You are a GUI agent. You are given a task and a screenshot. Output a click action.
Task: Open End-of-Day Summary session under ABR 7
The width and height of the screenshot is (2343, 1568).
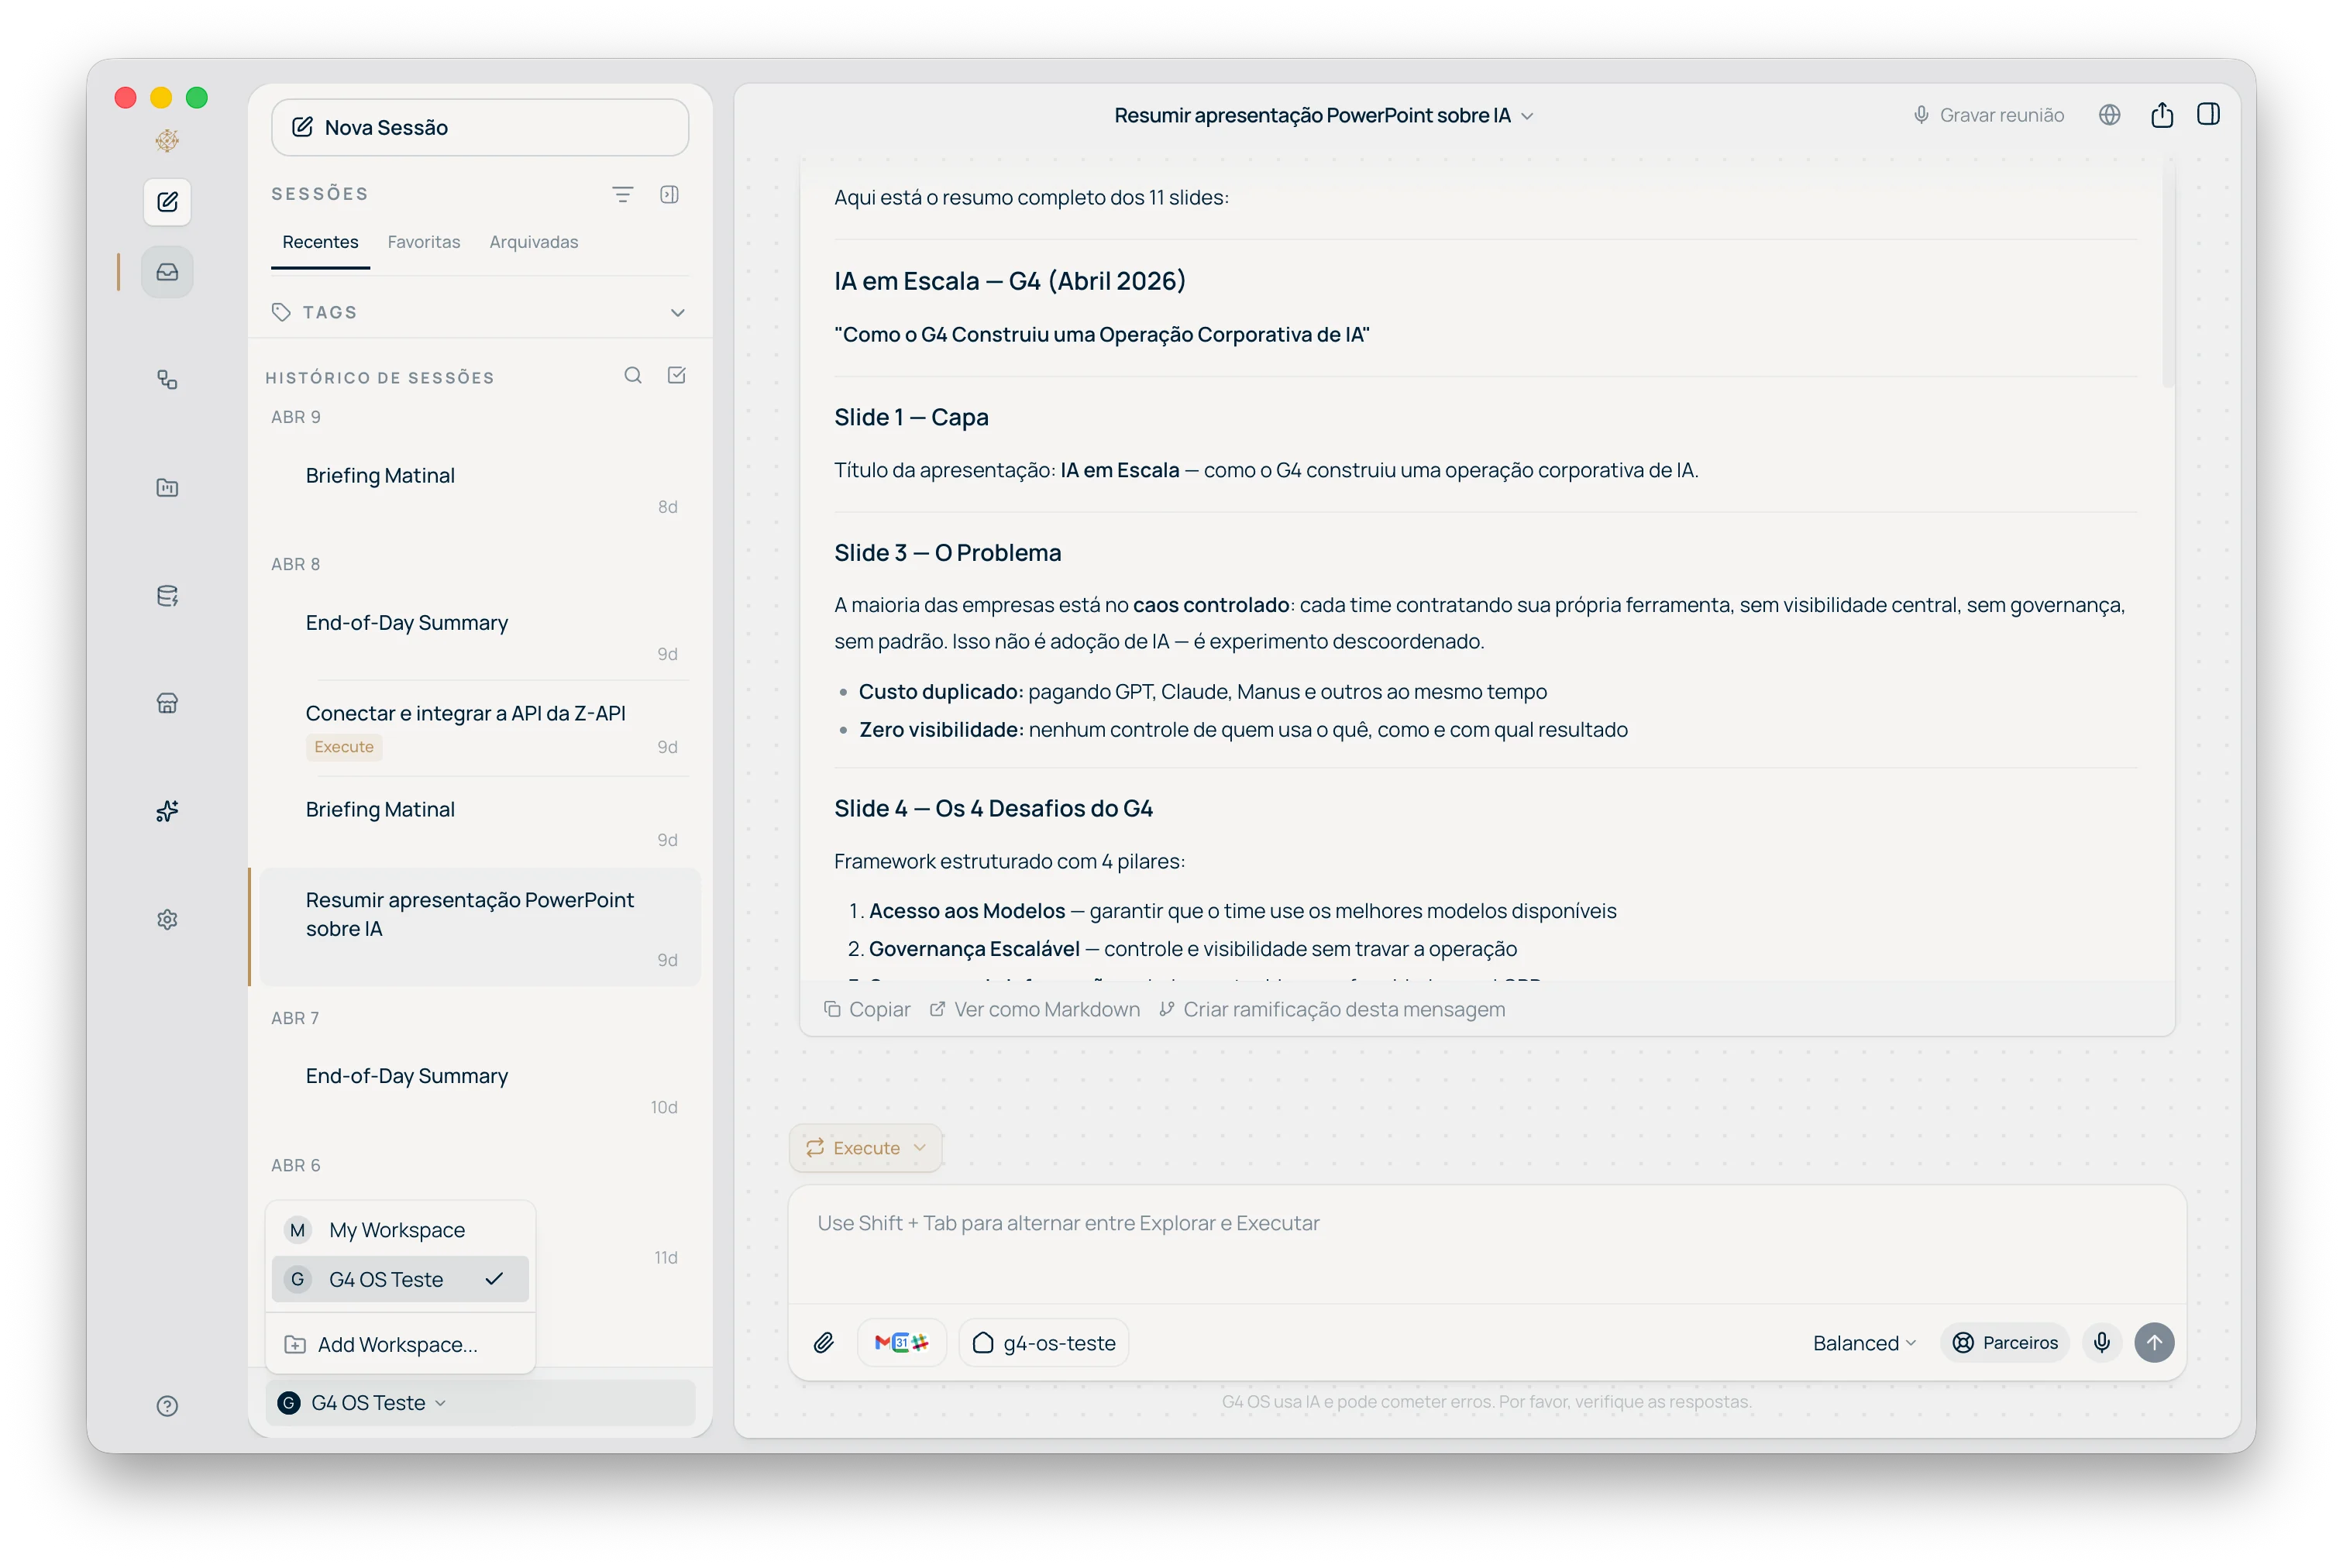point(480,1089)
